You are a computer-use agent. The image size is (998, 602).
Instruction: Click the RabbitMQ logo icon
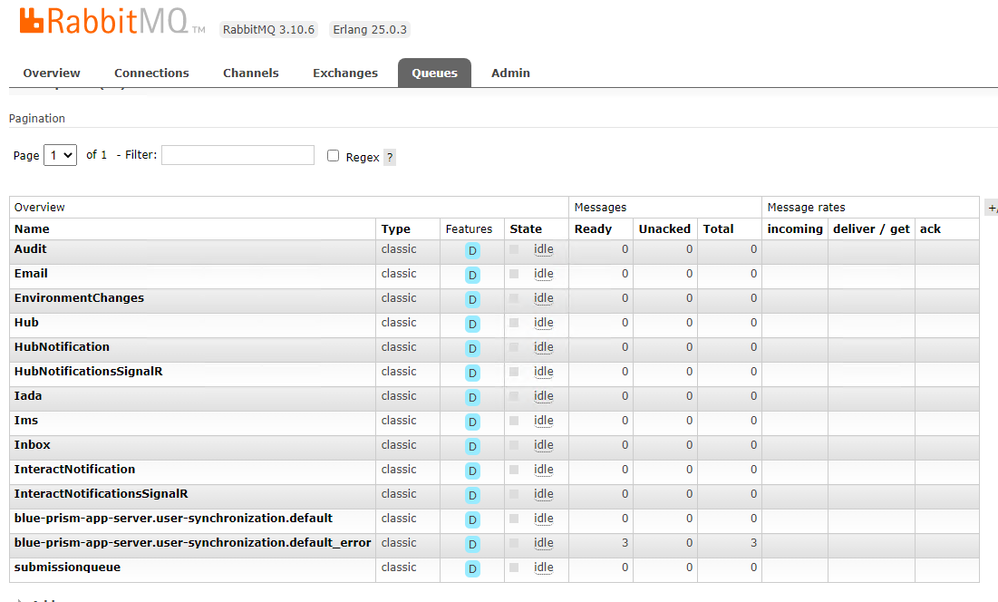31,21
